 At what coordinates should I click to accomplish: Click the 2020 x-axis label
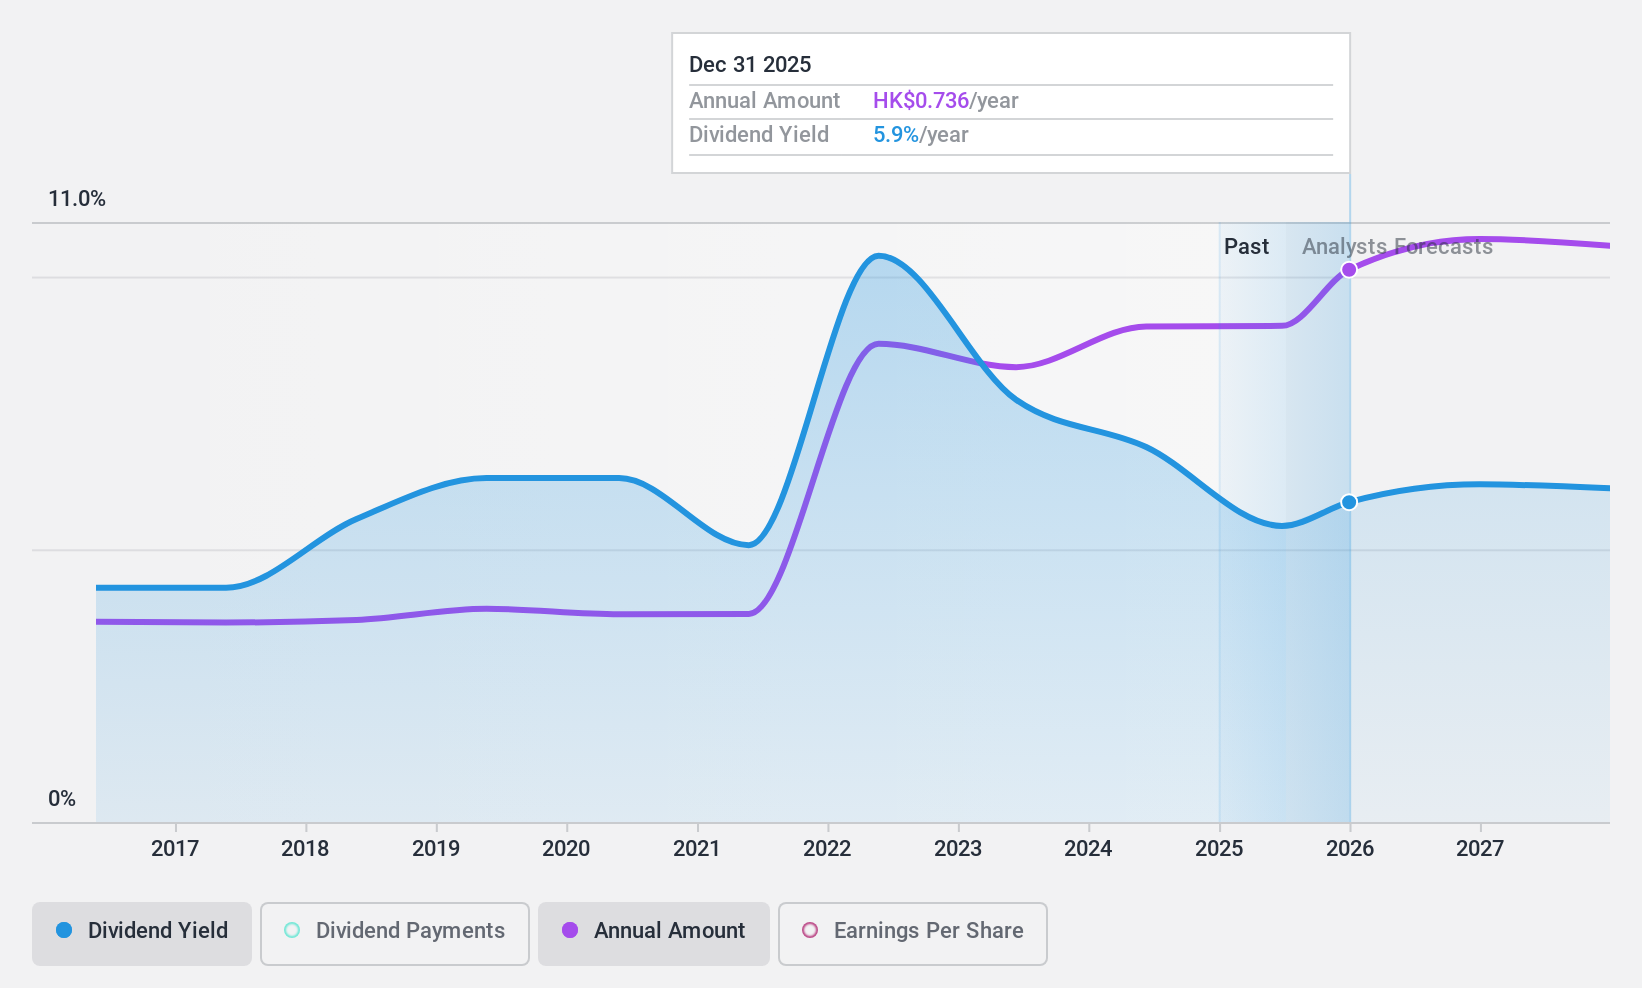click(x=566, y=849)
